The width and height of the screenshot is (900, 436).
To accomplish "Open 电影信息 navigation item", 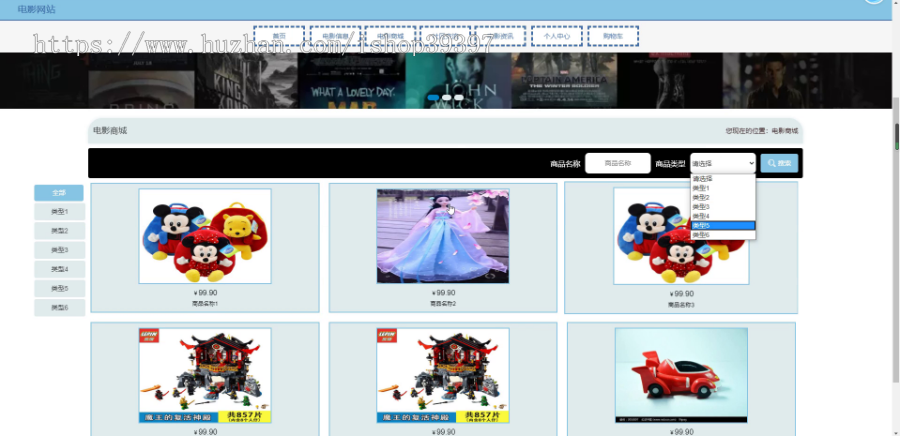I will (x=335, y=36).
